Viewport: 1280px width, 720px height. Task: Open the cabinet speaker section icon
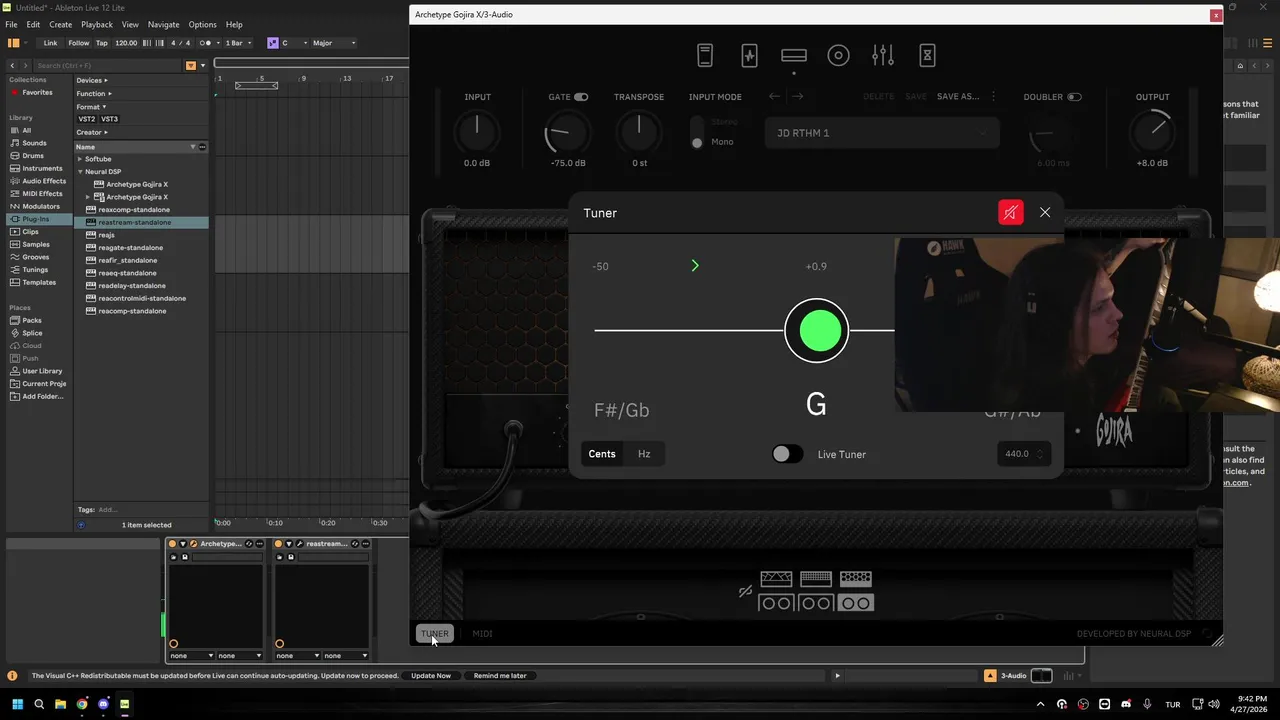tap(838, 56)
